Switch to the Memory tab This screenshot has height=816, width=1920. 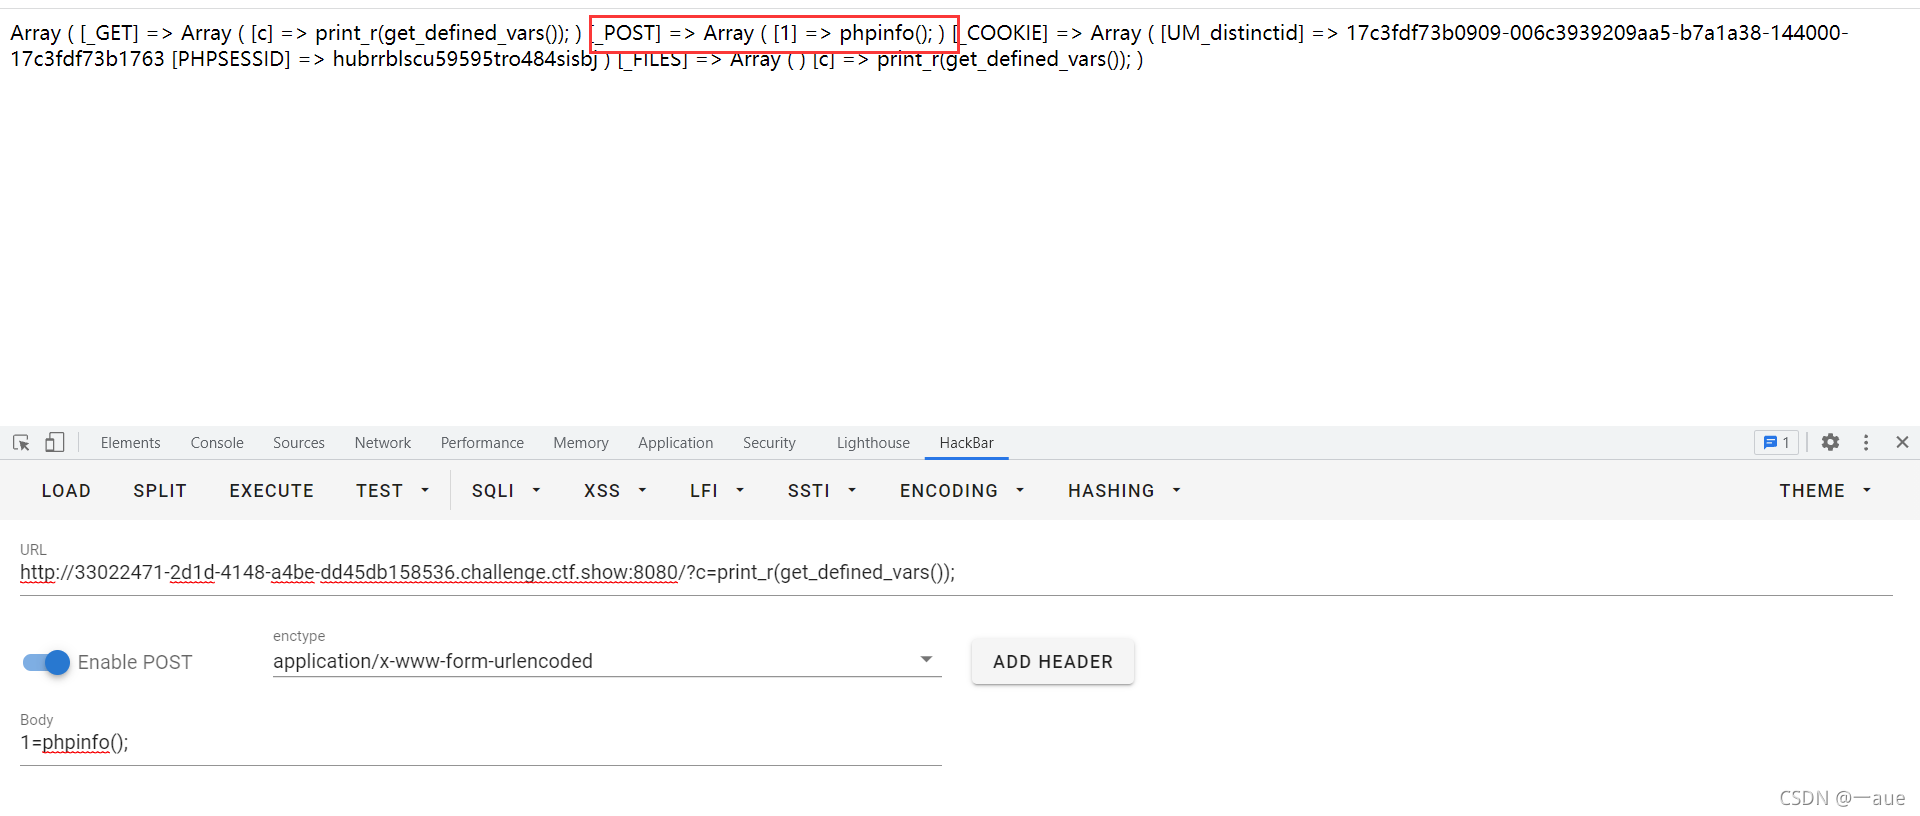[x=581, y=442]
